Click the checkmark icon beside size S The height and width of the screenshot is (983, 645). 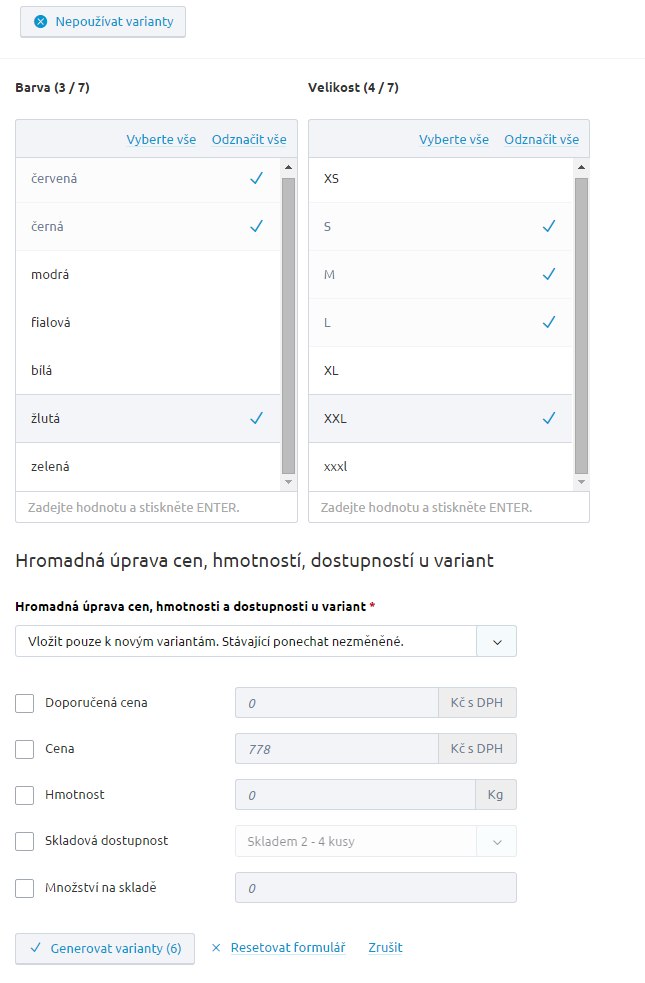[x=549, y=226]
